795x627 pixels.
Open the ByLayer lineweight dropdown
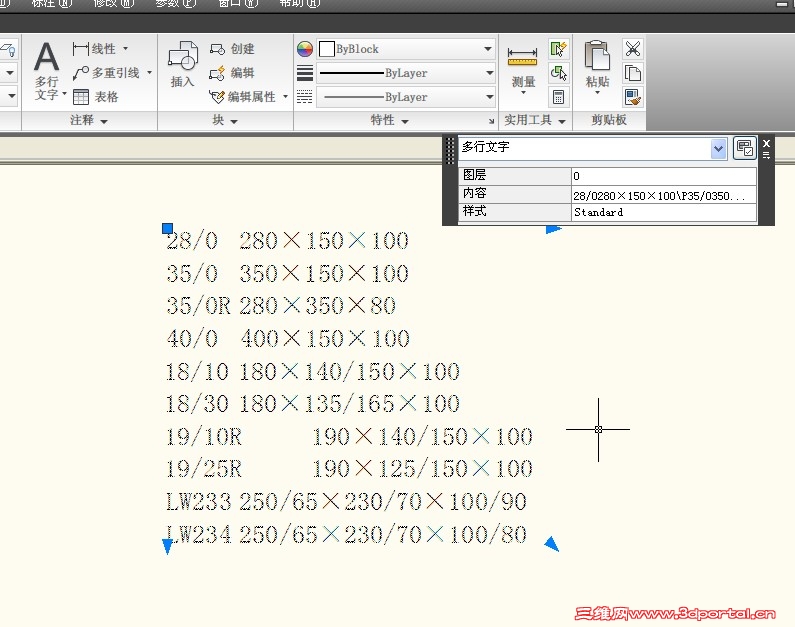pyautogui.click(x=489, y=73)
